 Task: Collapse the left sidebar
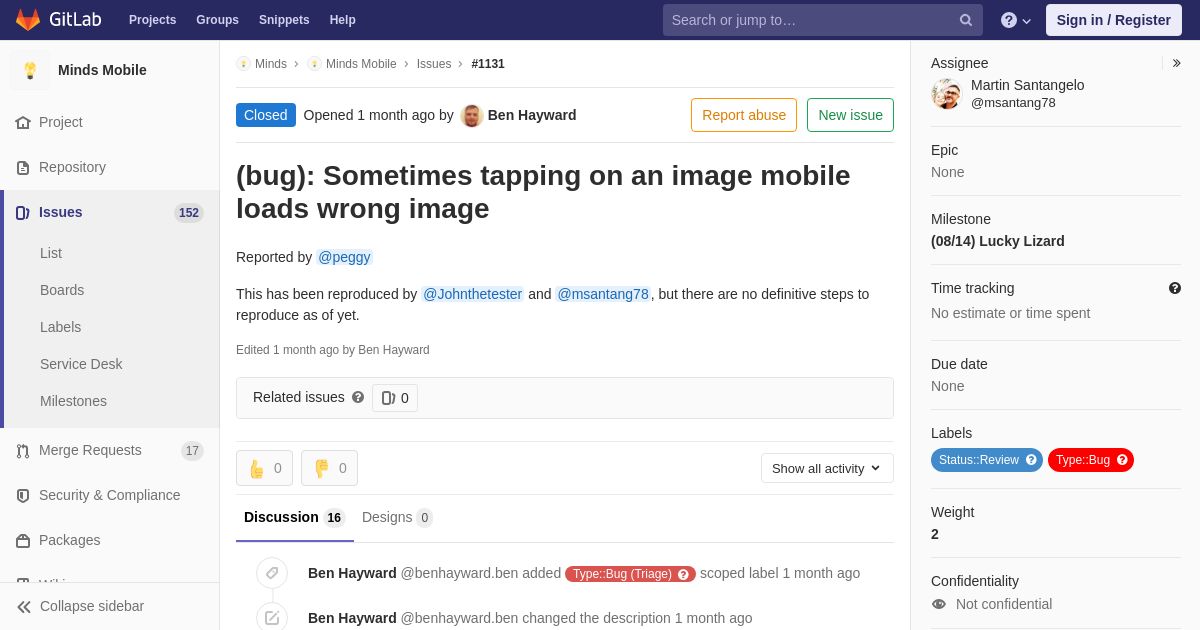point(80,606)
